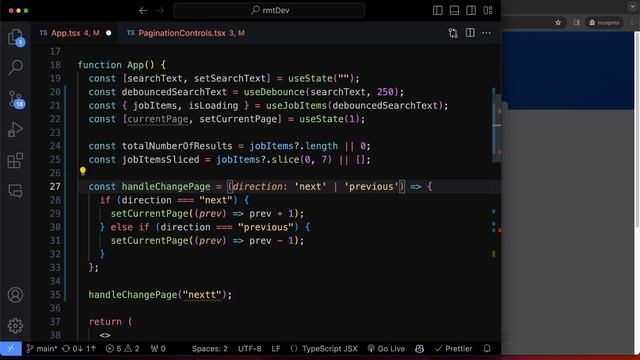Click the main* branch in status bar

click(42, 349)
